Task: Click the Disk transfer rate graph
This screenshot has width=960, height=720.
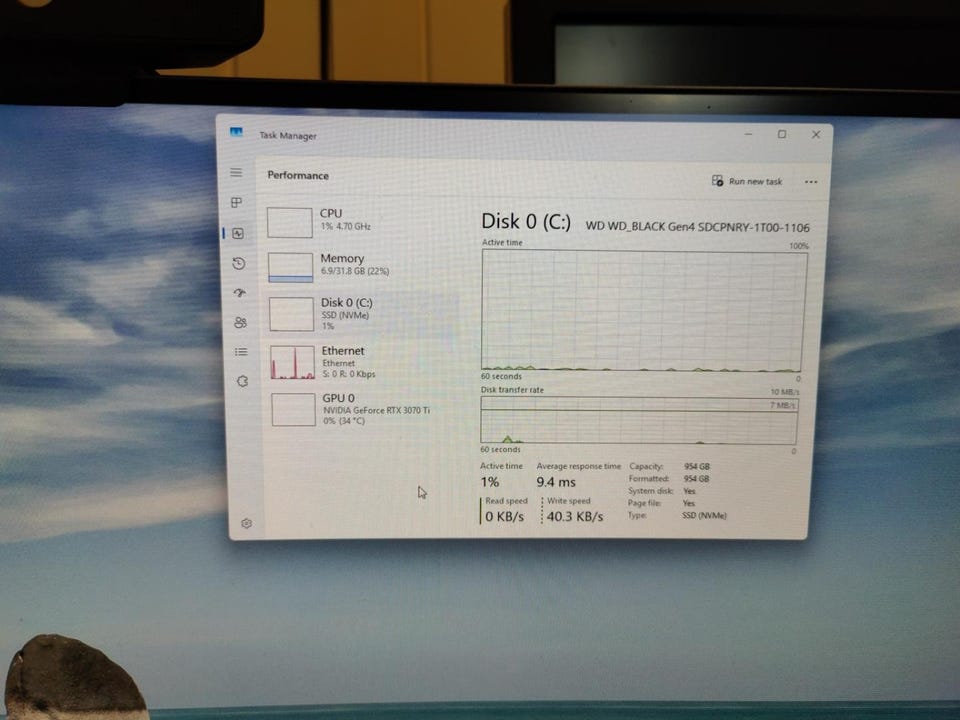Action: click(x=639, y=420)
